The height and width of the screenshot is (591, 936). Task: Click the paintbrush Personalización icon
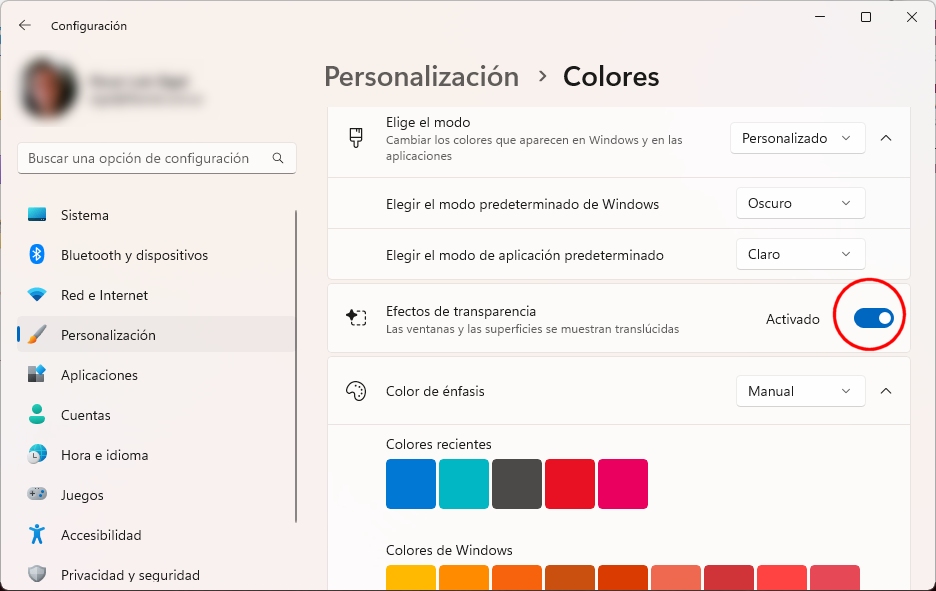pyautogui.click(x=37, y=334)
